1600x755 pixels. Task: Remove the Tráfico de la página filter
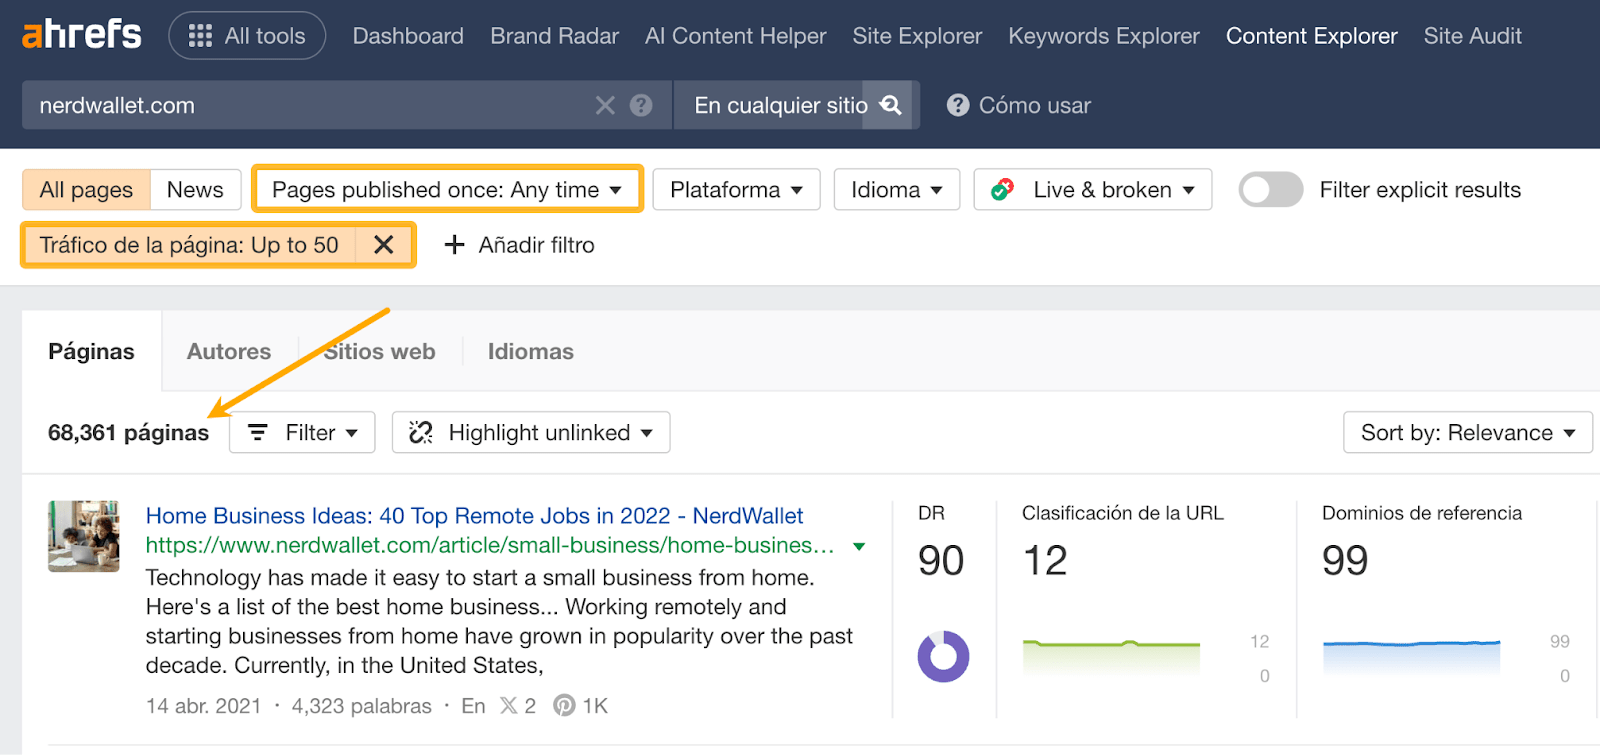[383, 245]
